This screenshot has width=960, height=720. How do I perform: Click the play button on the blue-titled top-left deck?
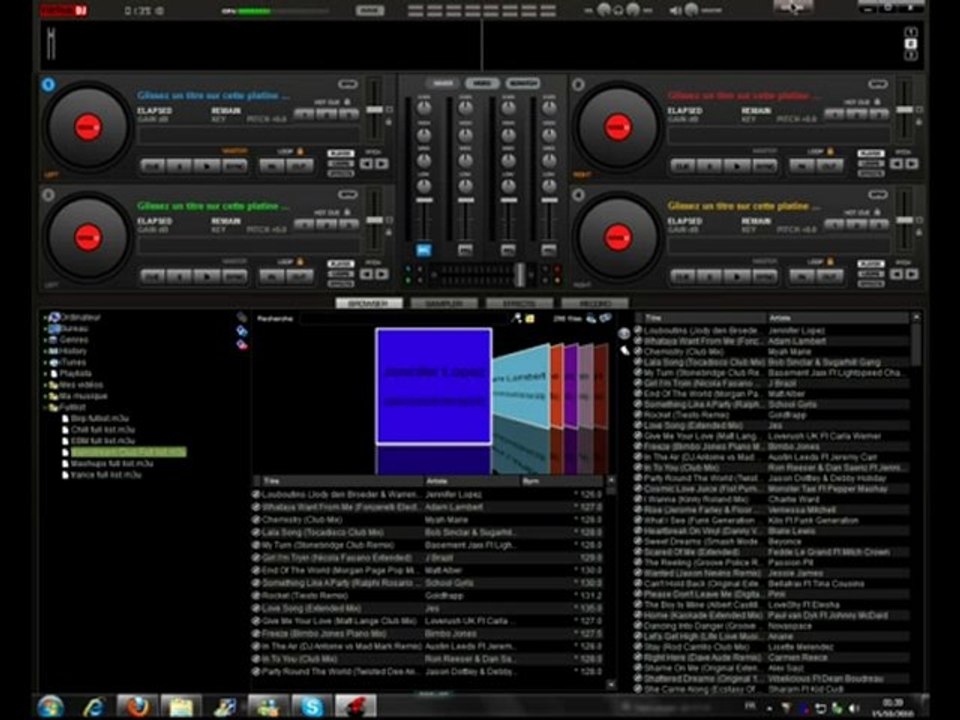(x=207, y=165)
